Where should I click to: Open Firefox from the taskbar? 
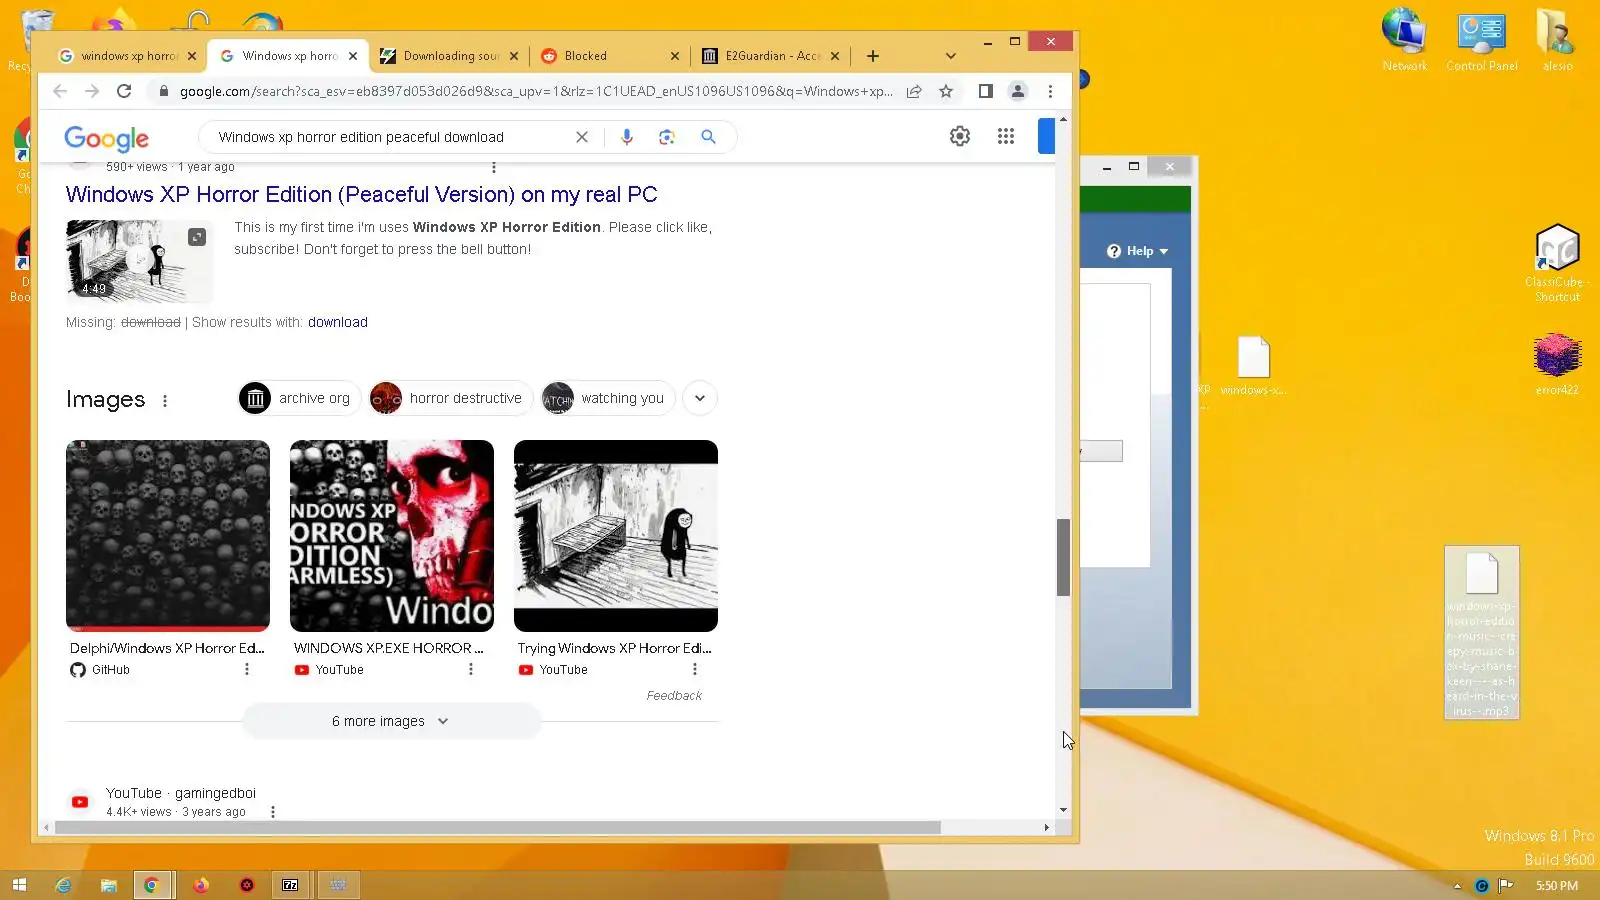click(200, 885)
